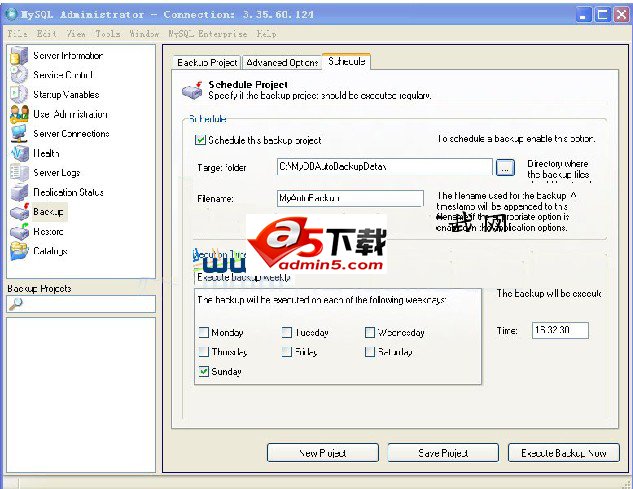Click the Backup Projects search magnifier icon

point(15,304)
